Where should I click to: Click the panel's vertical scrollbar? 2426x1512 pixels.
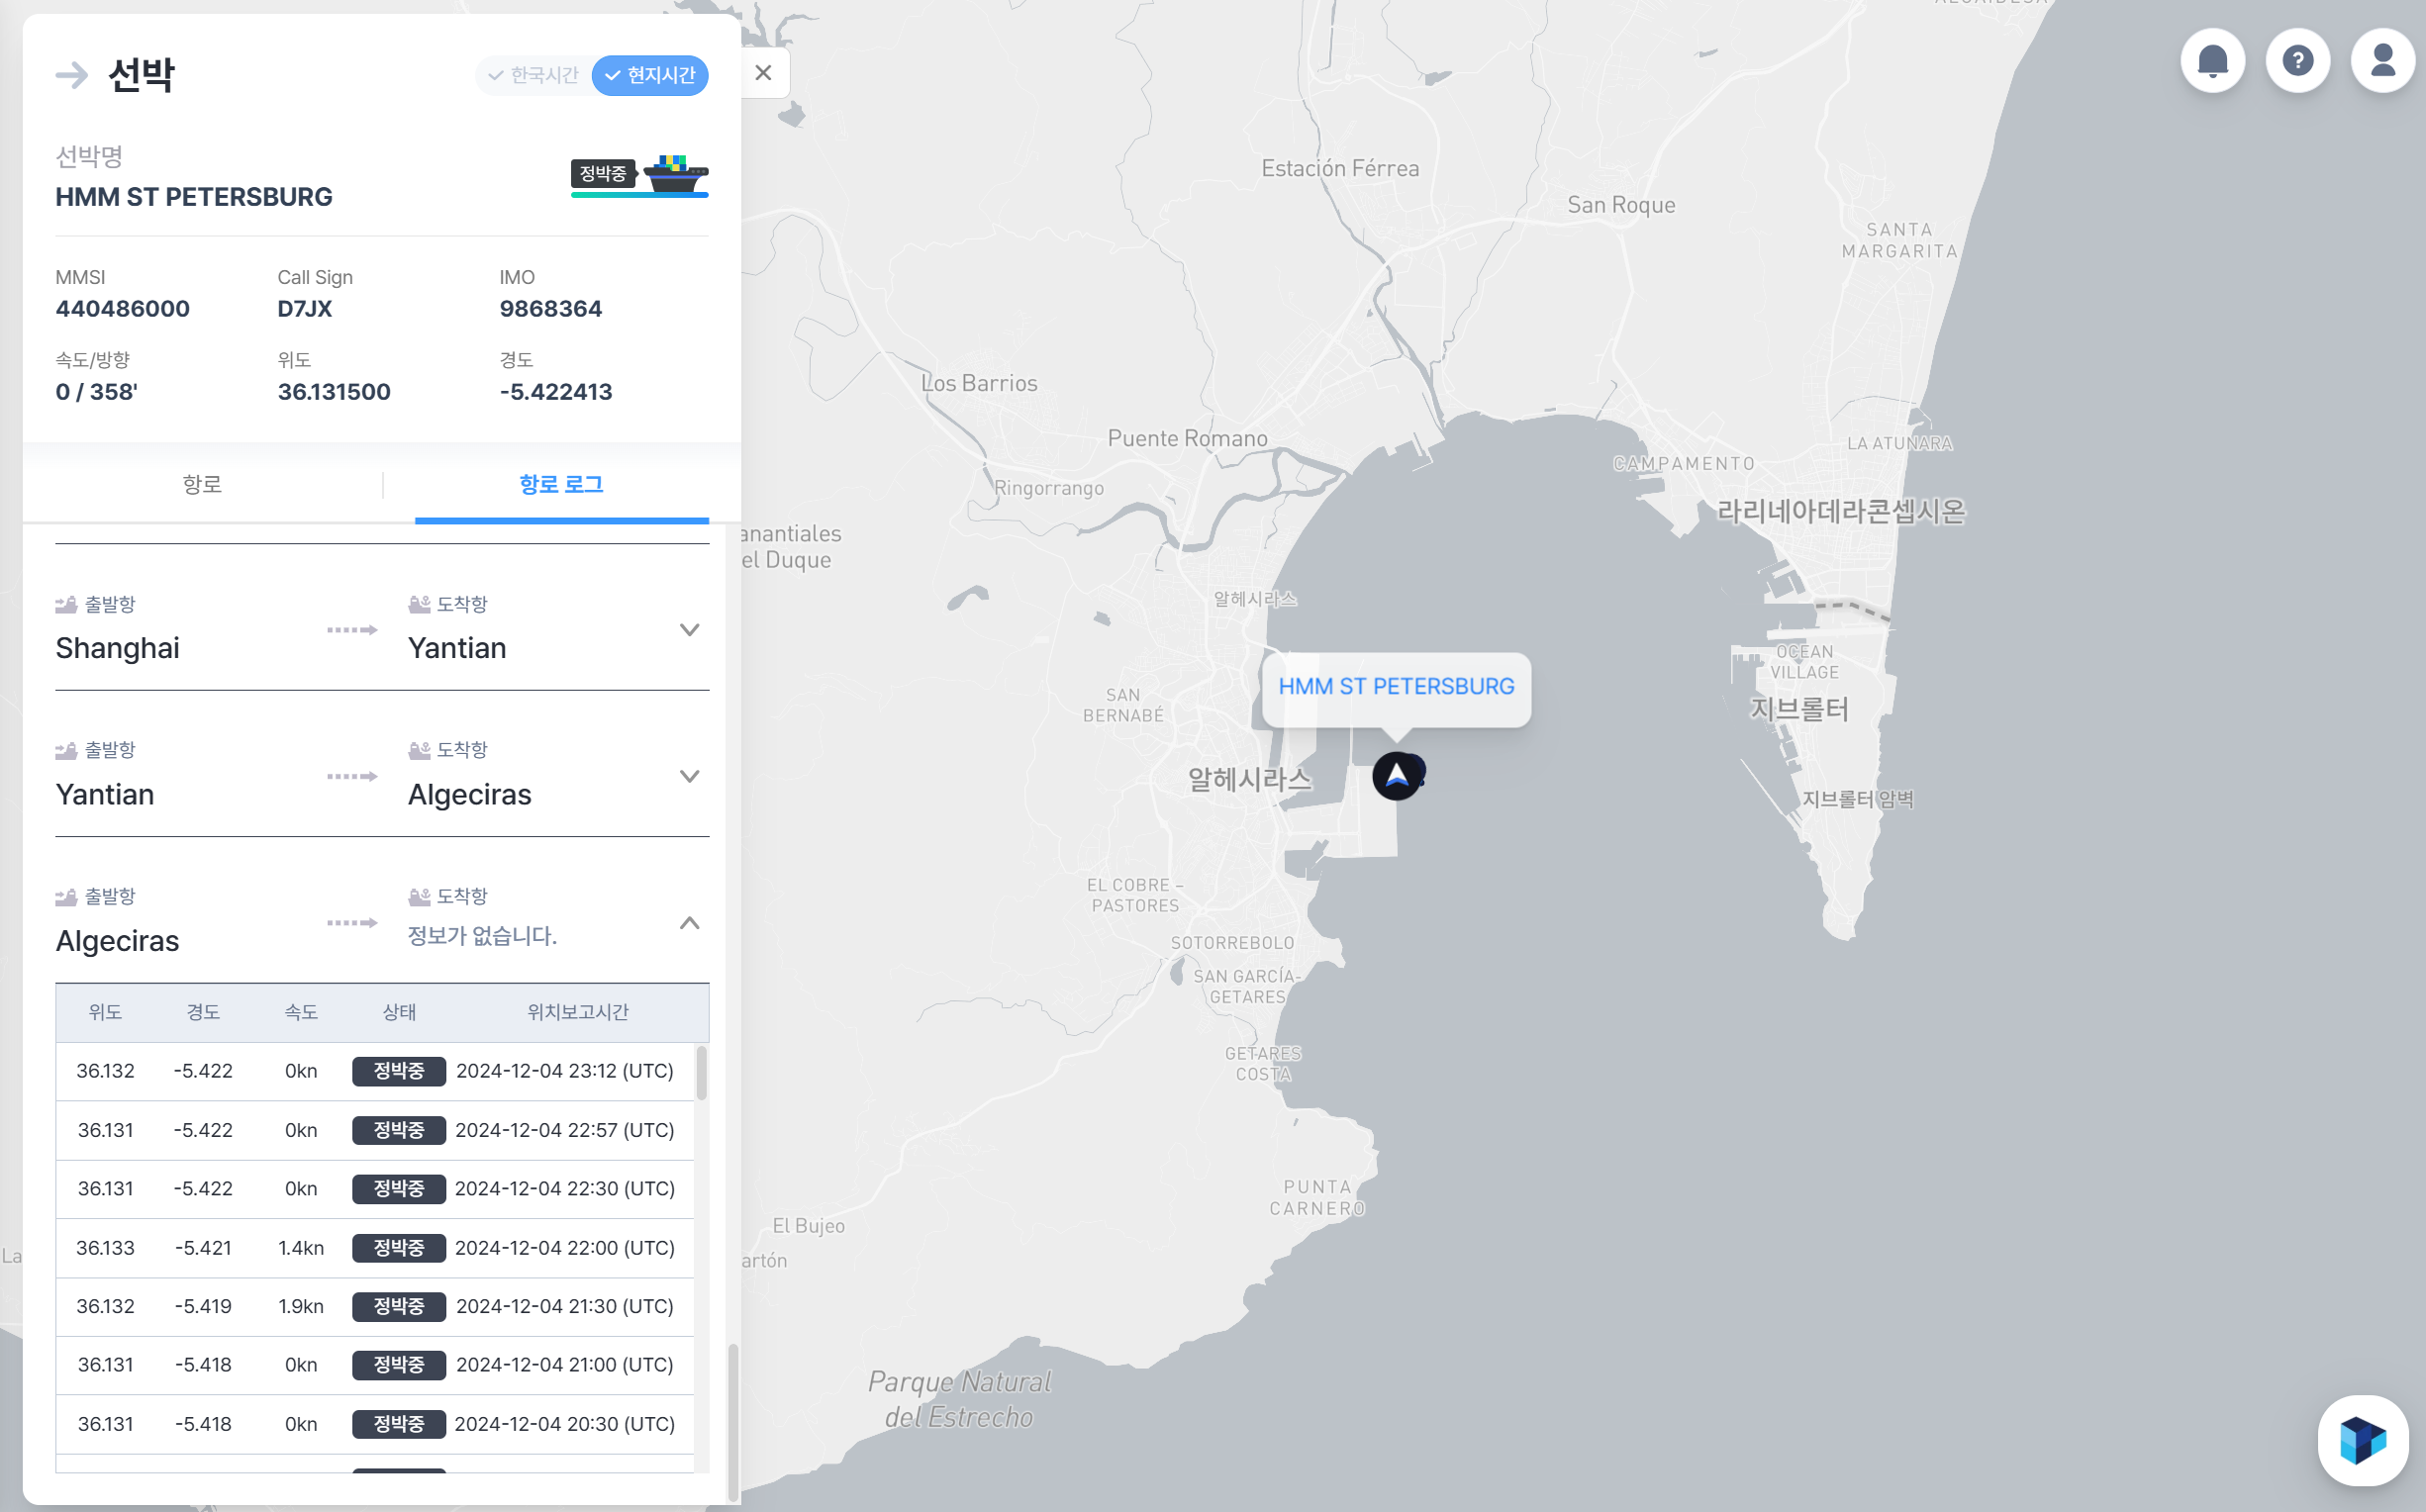tap(733, 1423)
